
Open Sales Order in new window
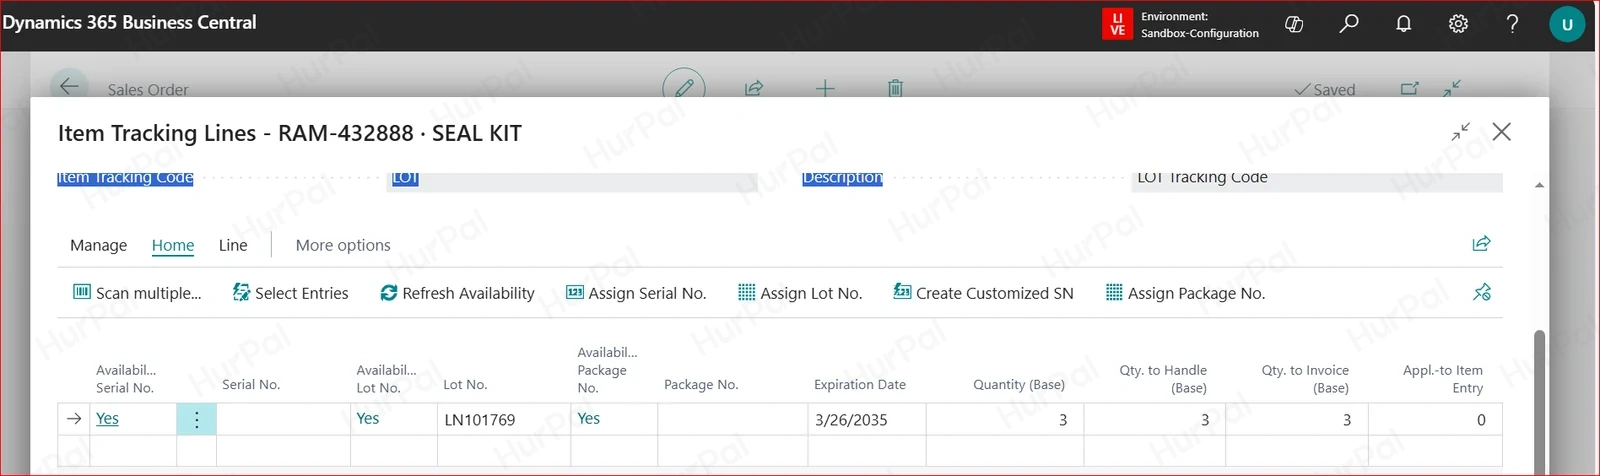coord(1410,88)
